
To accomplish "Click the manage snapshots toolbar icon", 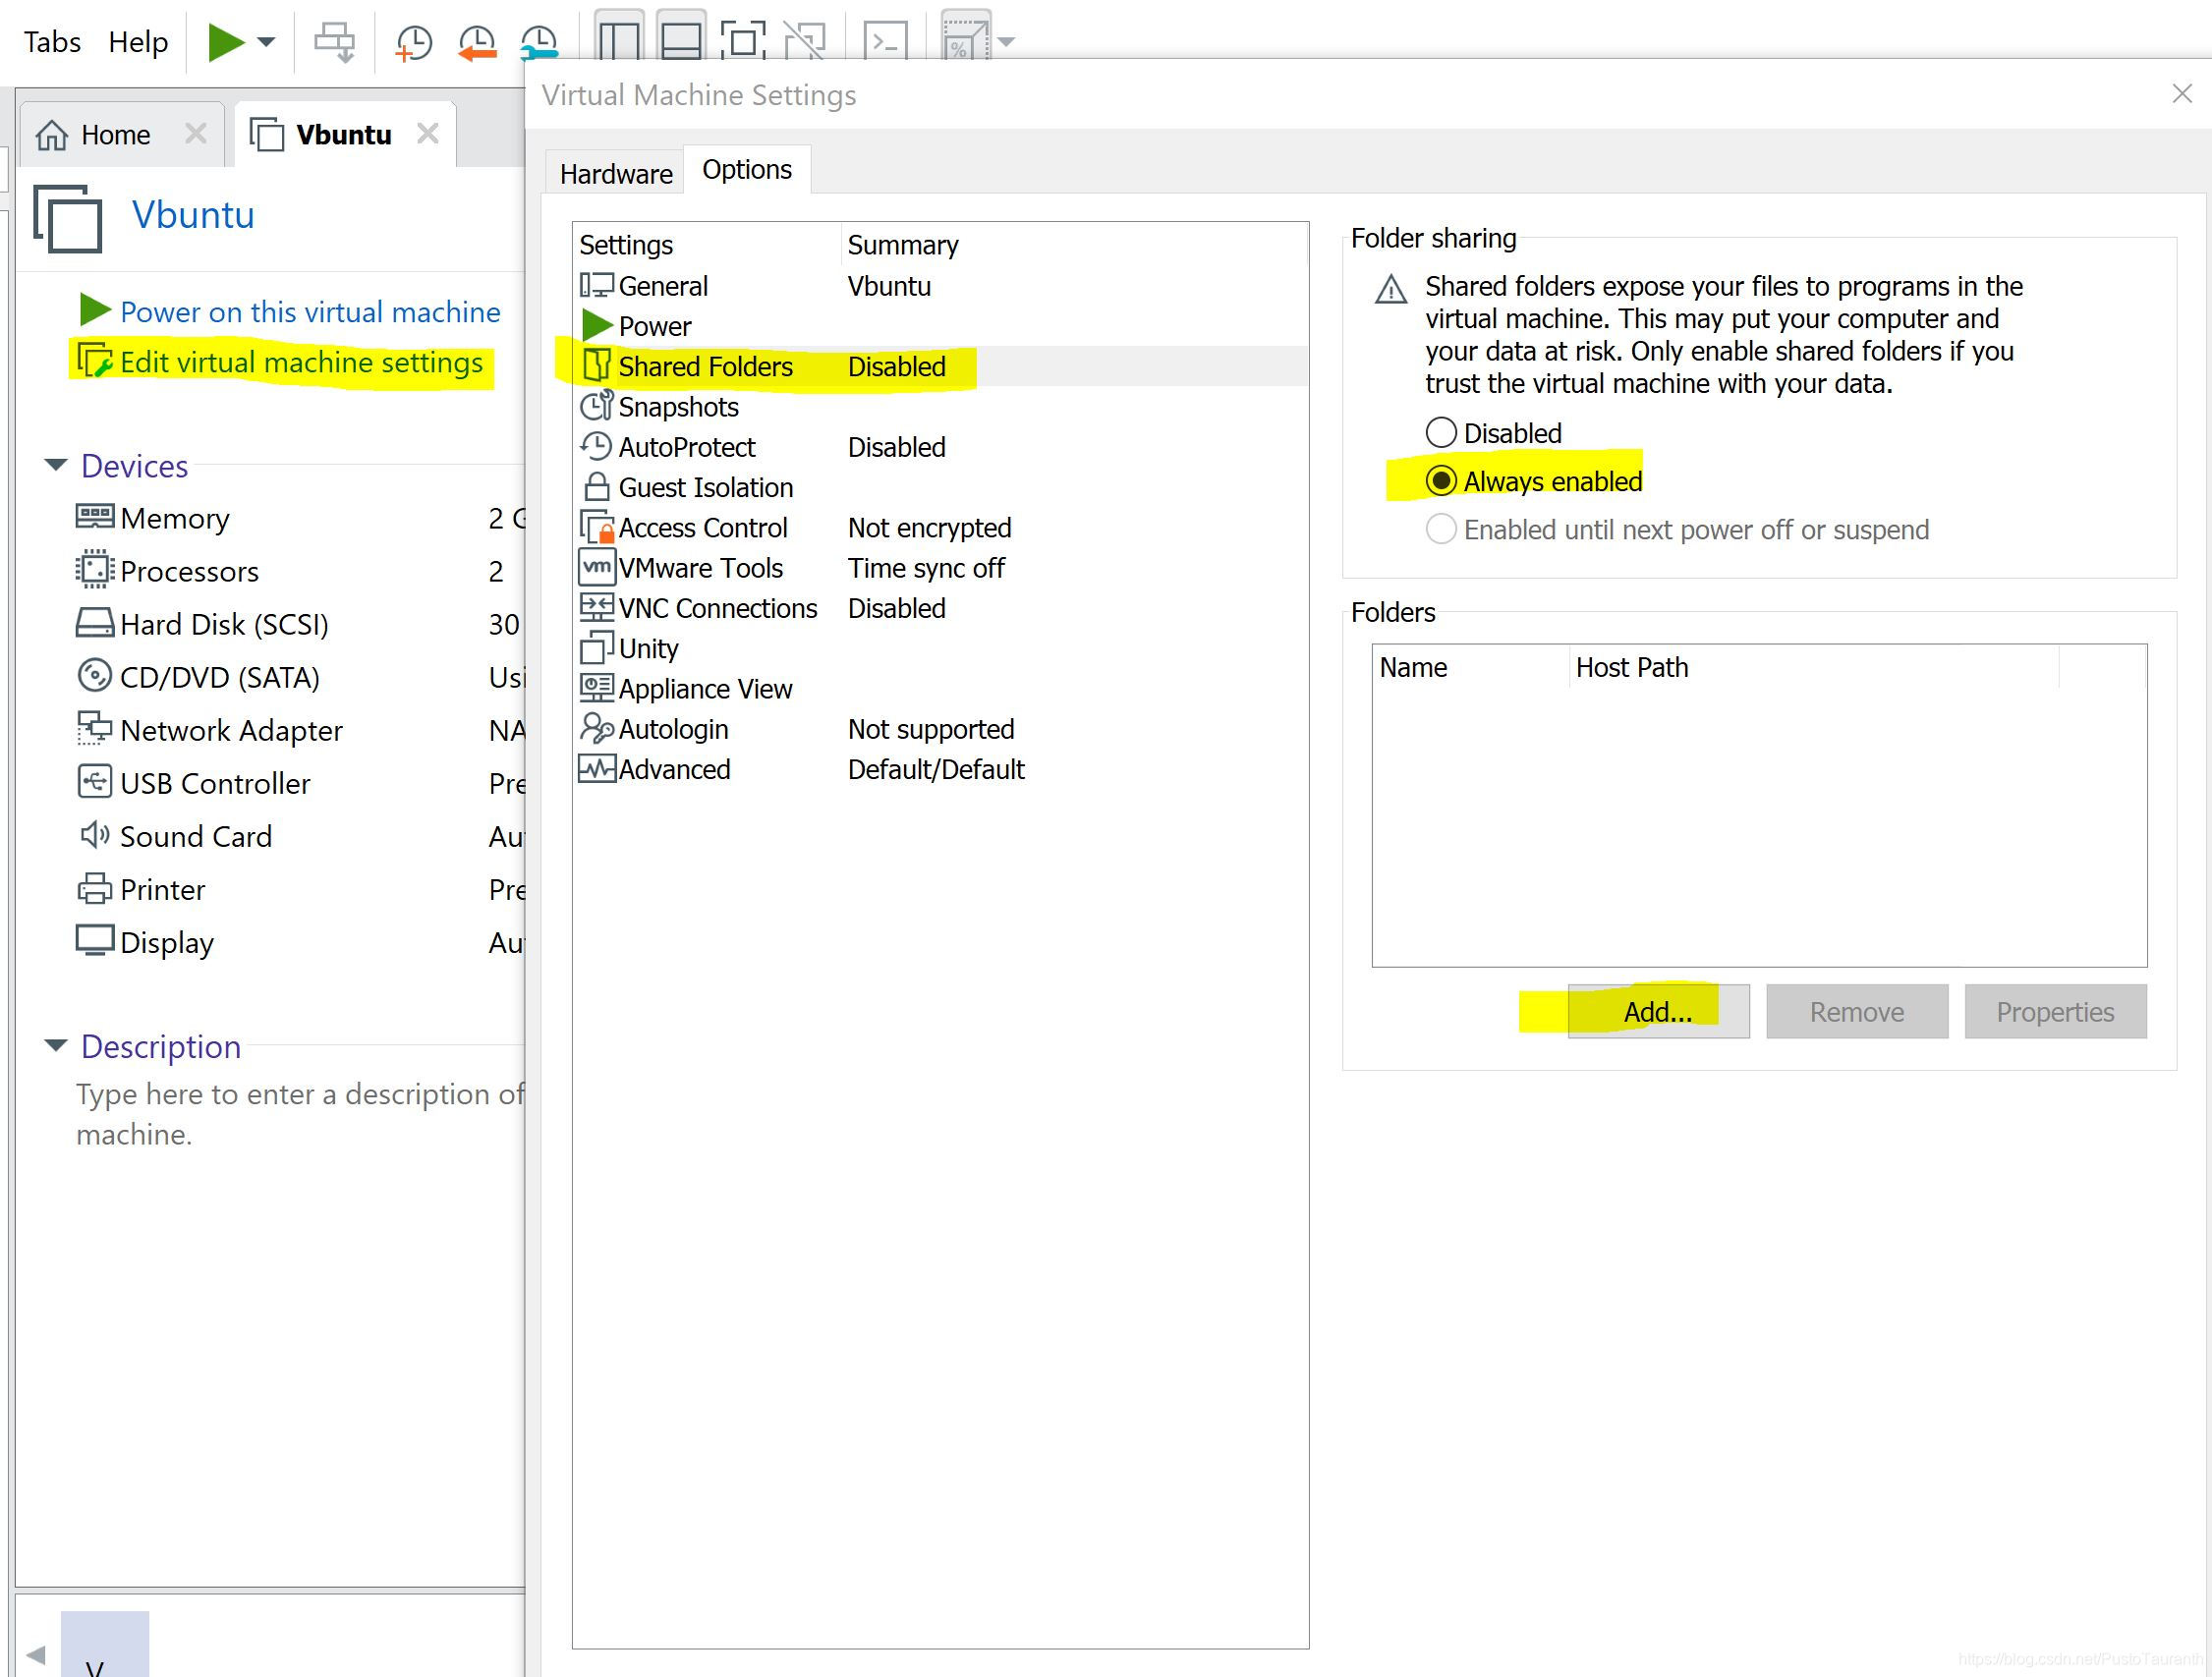I will pyautogui.click(x=539, y=42).
